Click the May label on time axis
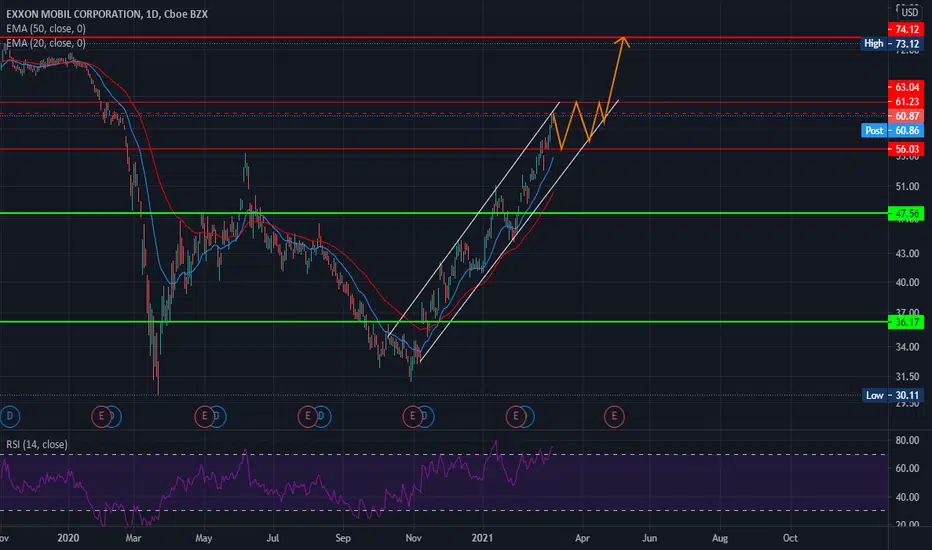 [203, 538]
